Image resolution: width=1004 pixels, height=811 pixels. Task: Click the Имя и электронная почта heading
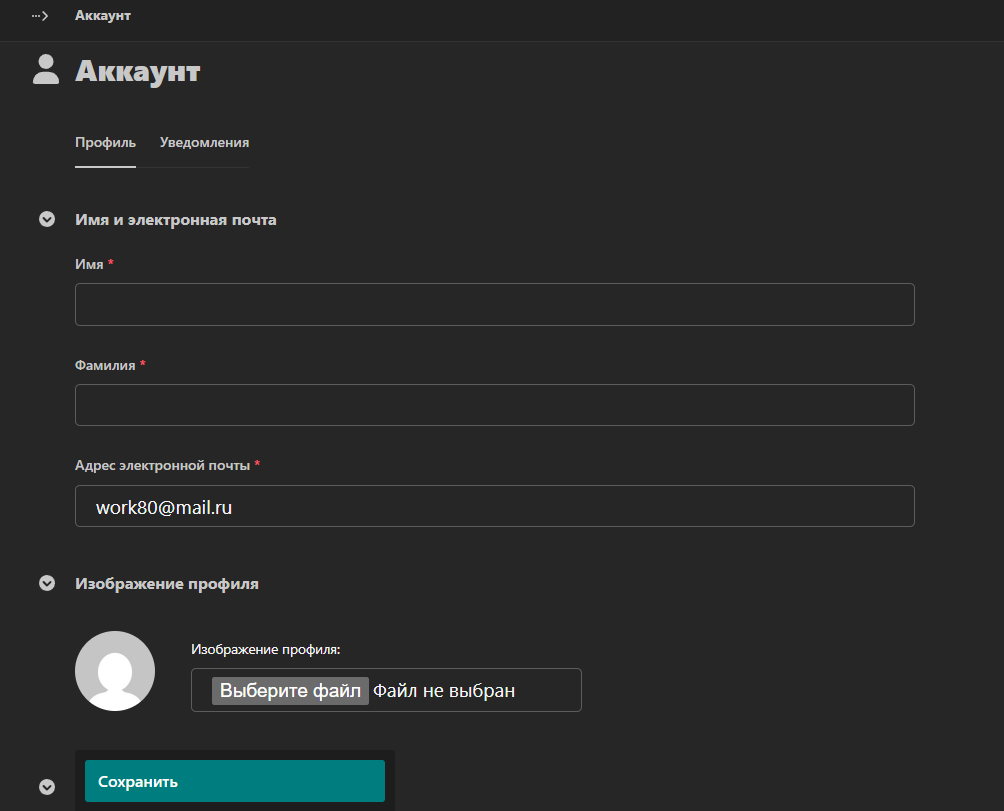pos(175,220)
